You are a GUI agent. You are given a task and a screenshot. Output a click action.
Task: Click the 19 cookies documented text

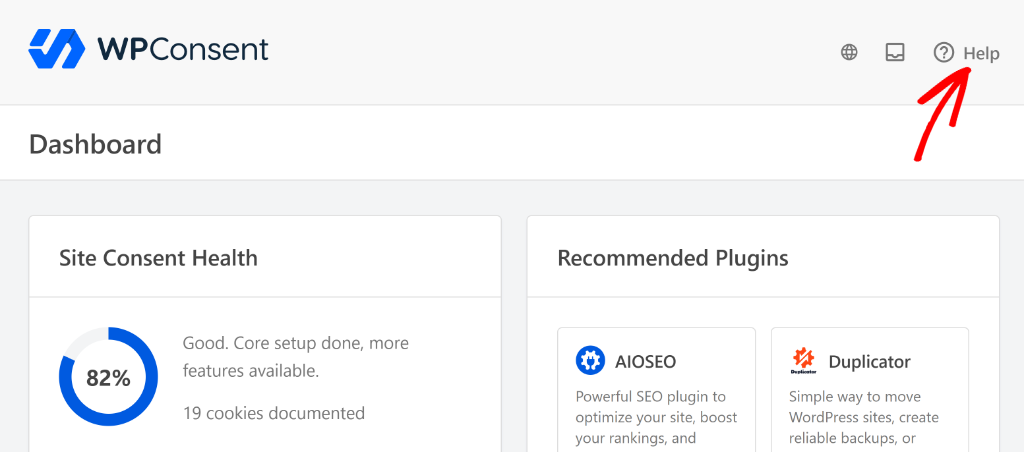274,413
